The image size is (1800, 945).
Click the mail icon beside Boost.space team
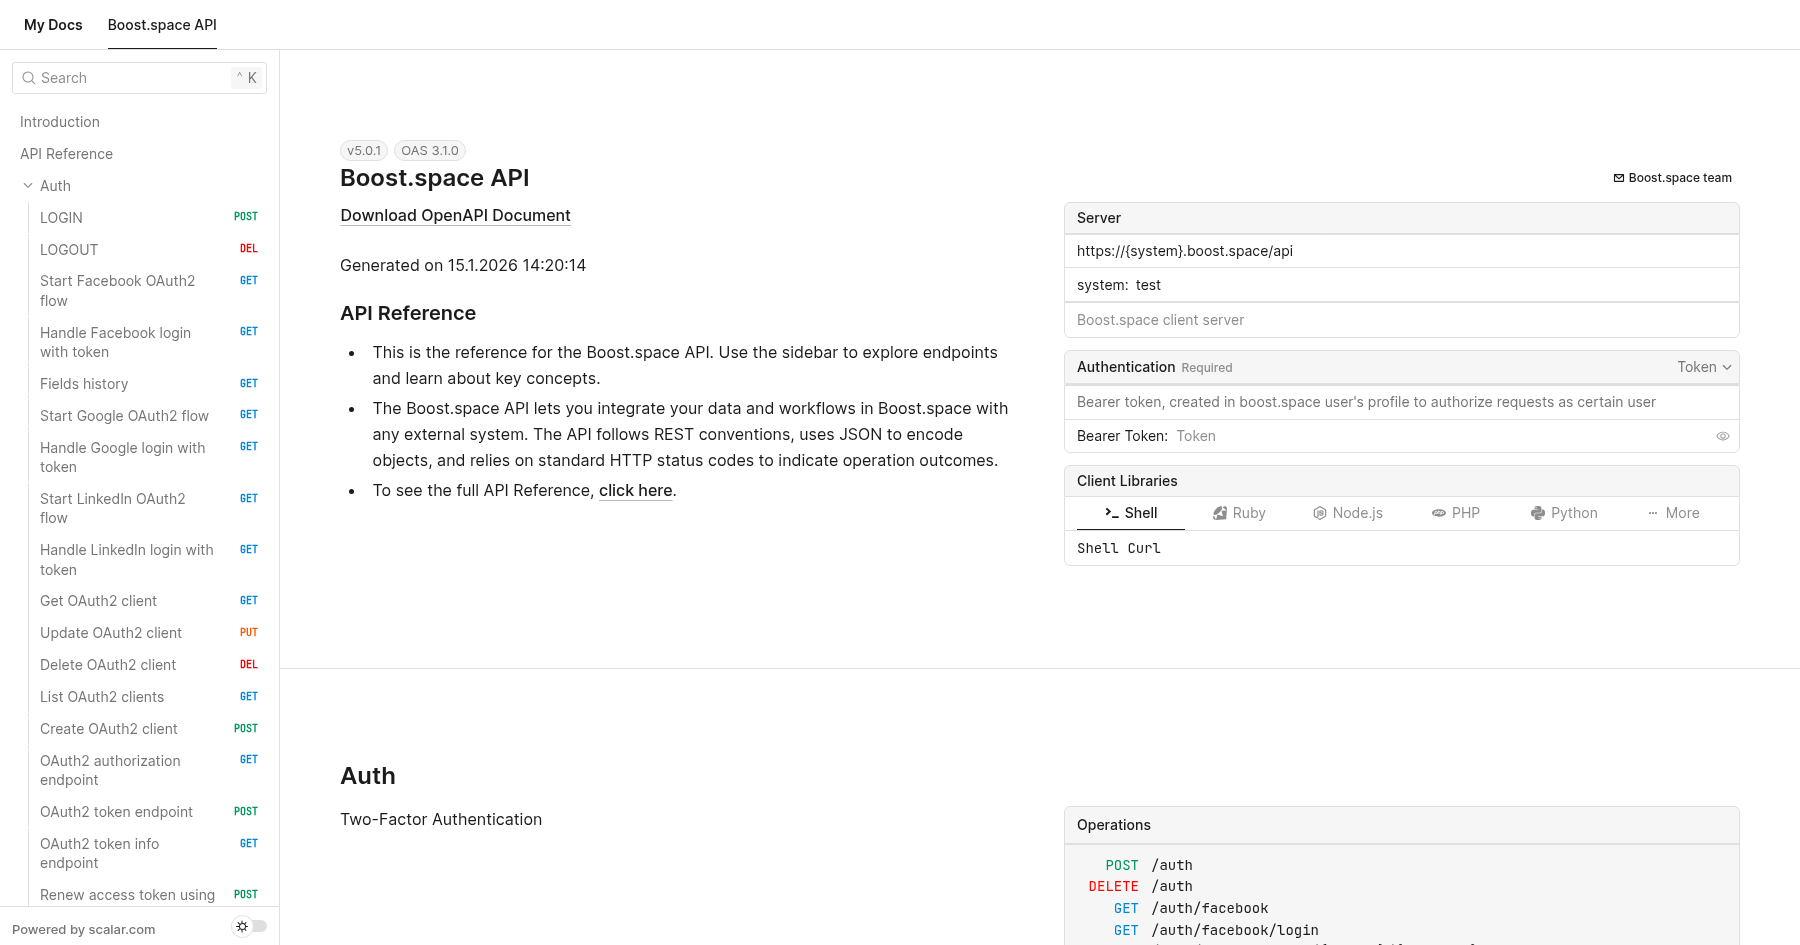click(x=1619, y=178)
